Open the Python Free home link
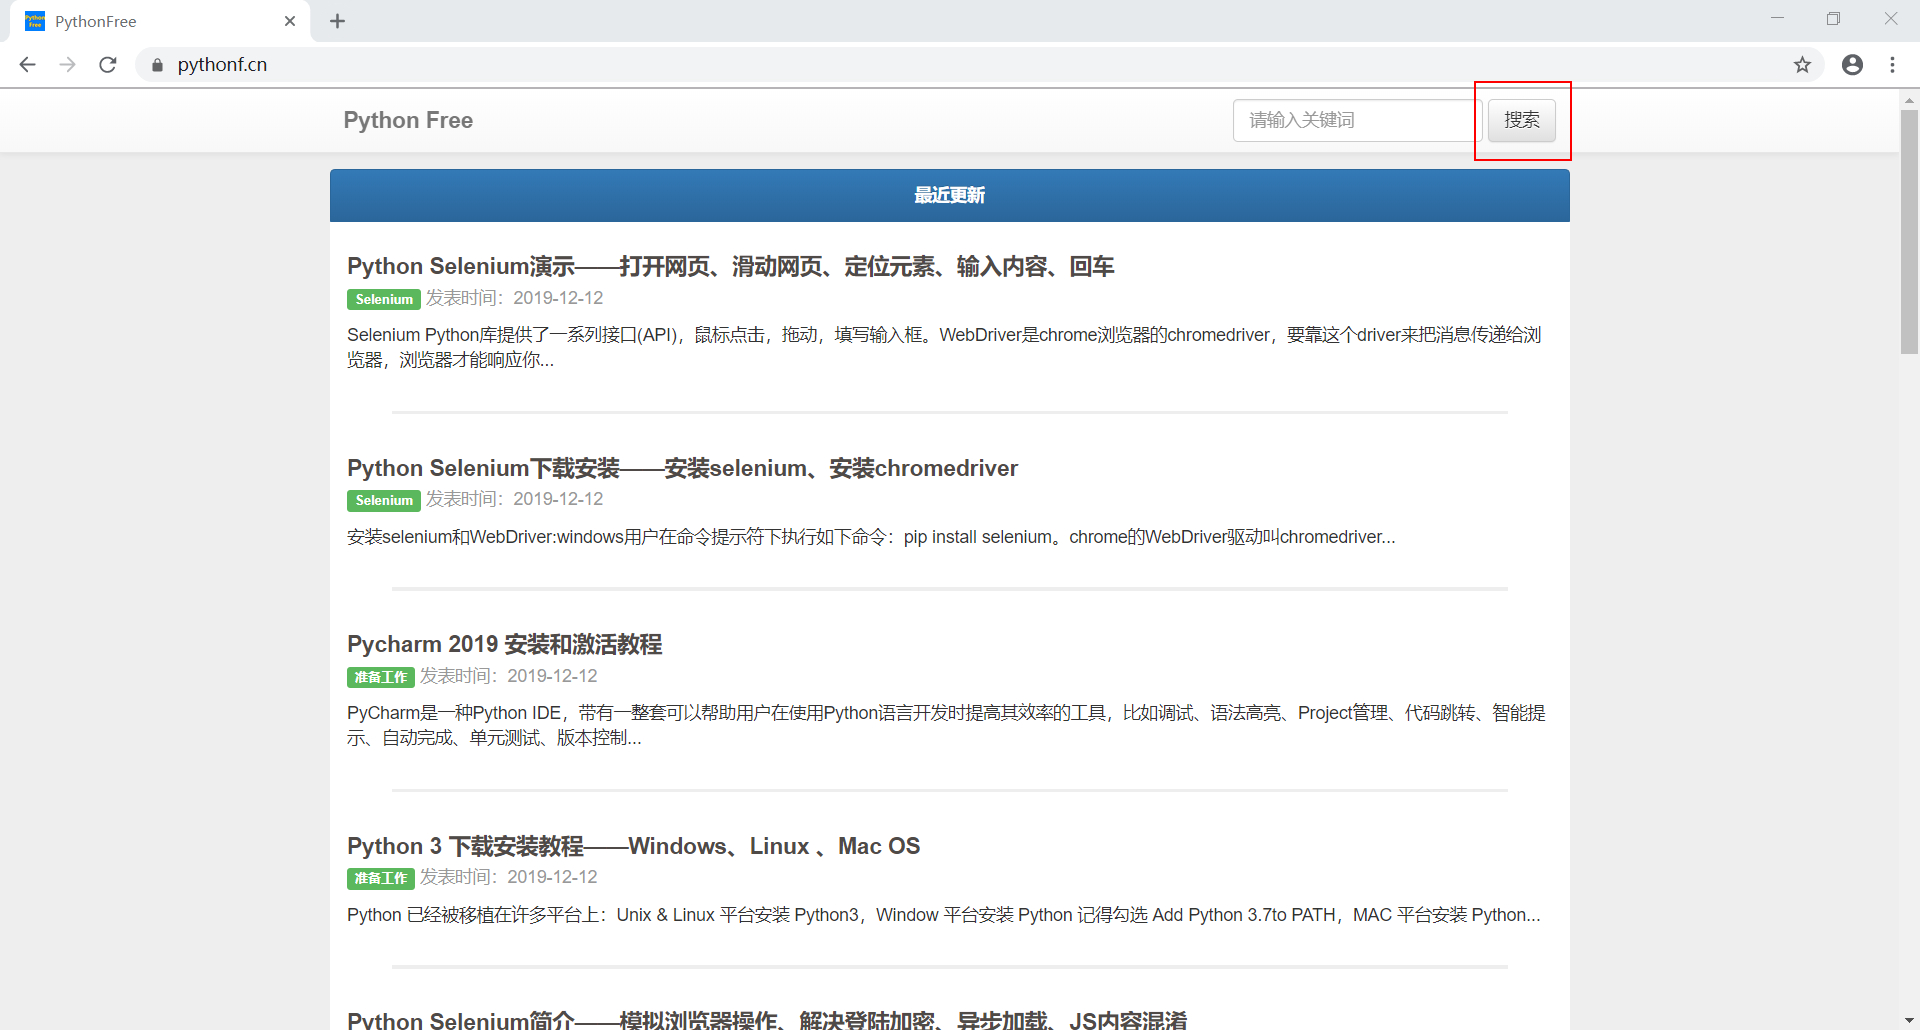This screenshot has height=1030, width=1920. point(408,120)
